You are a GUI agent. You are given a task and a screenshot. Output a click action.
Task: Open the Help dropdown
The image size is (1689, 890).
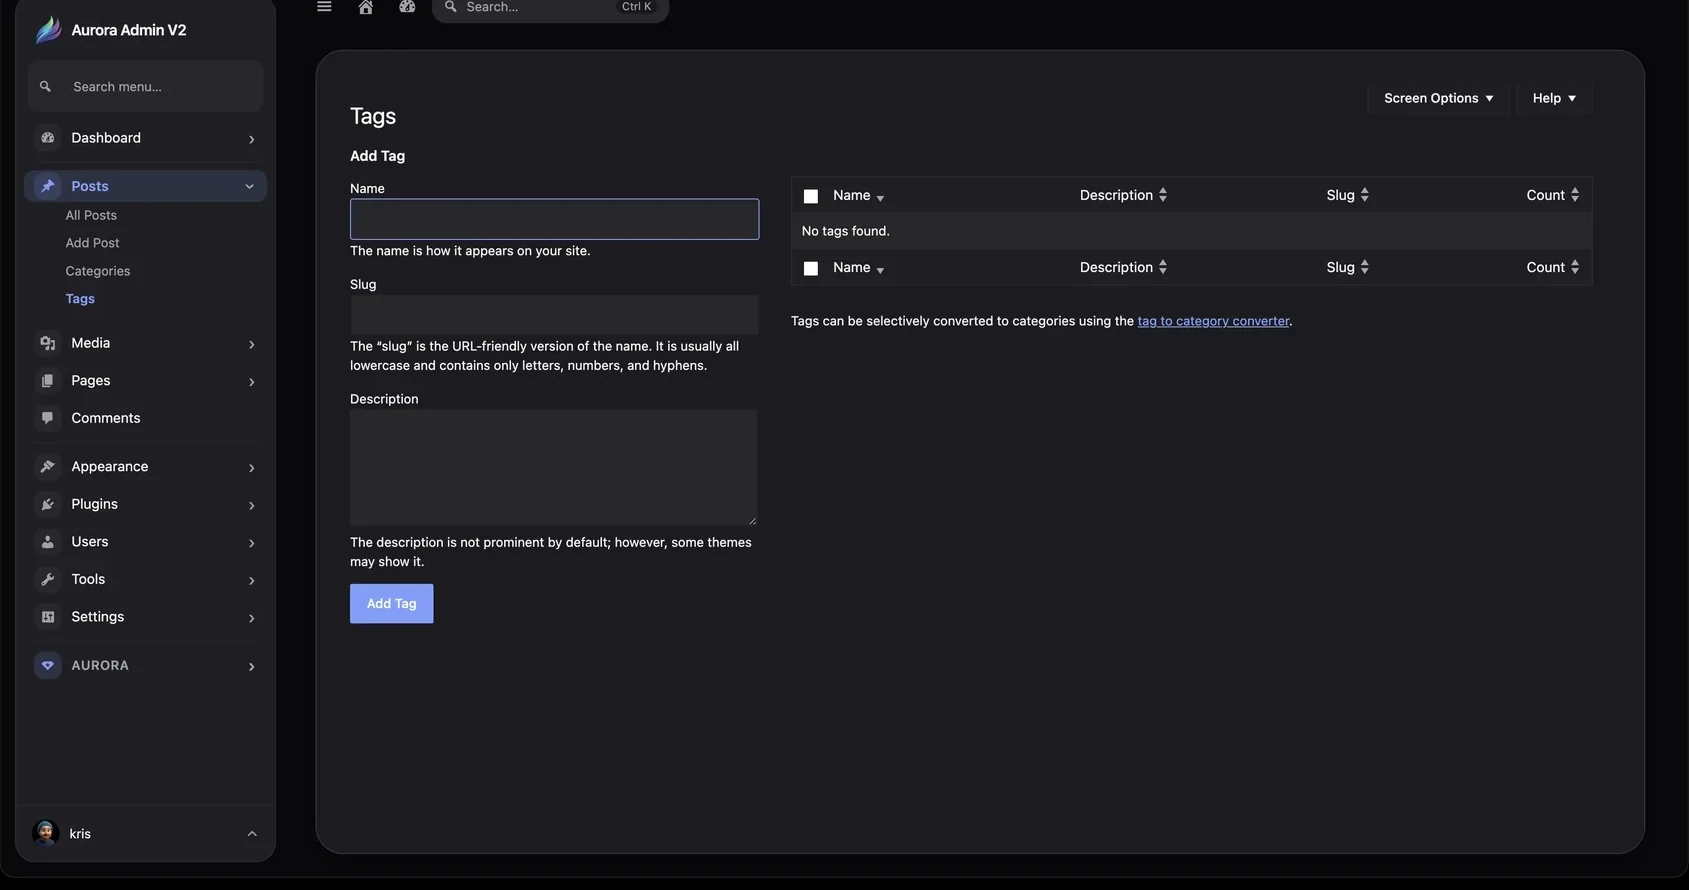coord(1554,98)
